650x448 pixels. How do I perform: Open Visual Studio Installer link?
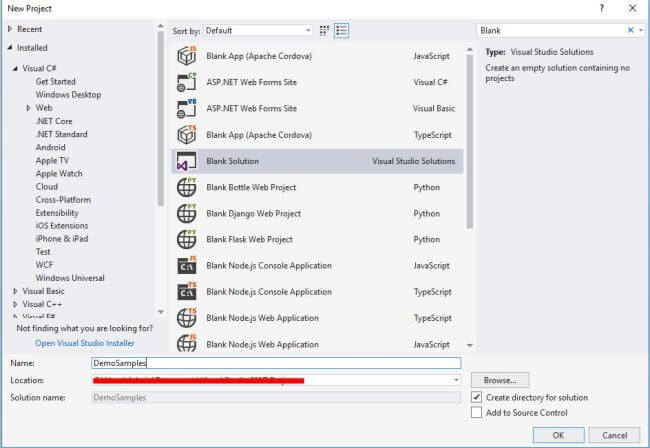pos(85,343)
